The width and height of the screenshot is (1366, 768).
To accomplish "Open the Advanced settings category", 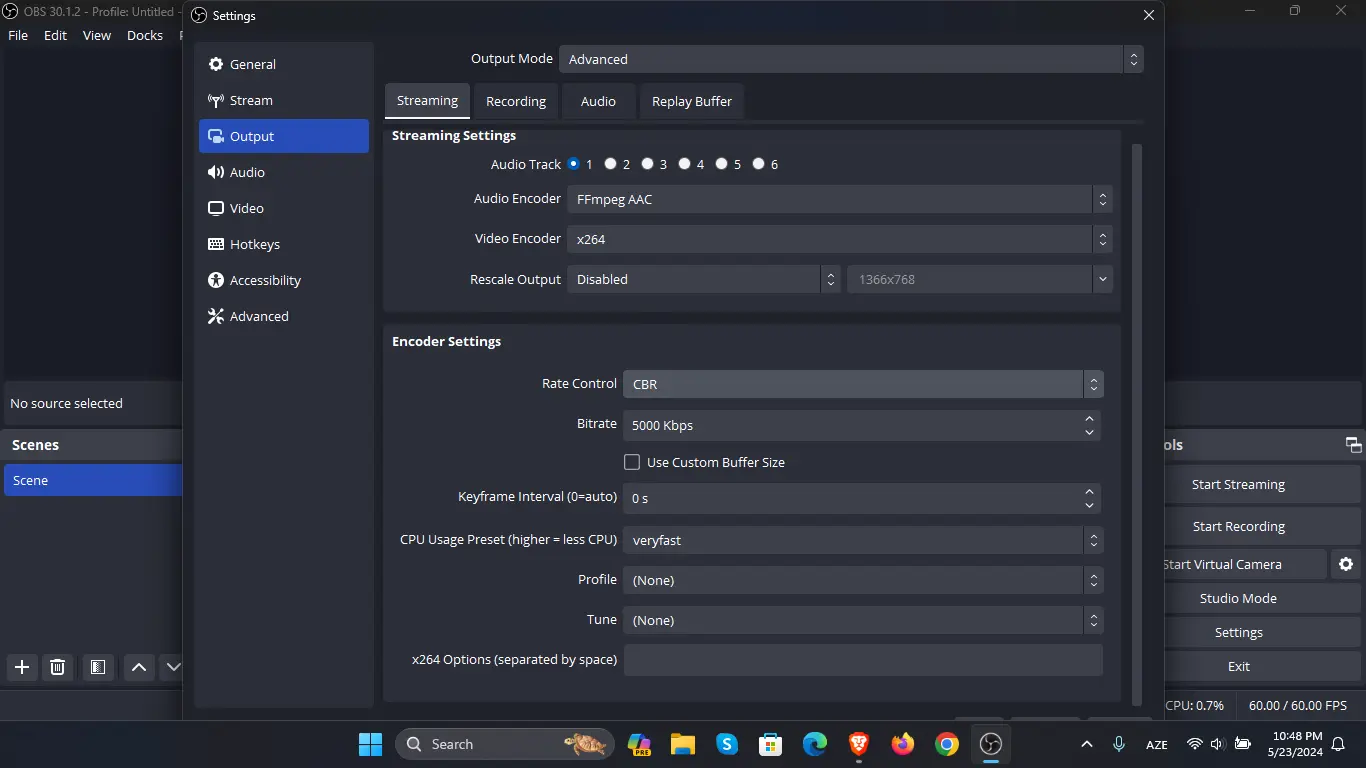I will tap(284, 316).
